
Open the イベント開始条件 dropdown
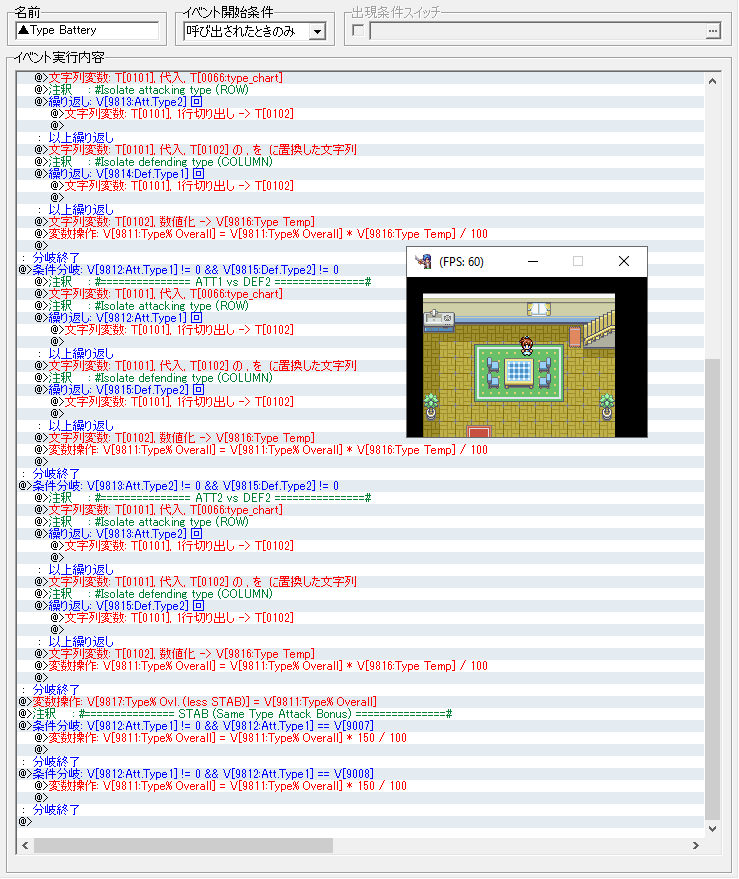(x=317, y=31)
